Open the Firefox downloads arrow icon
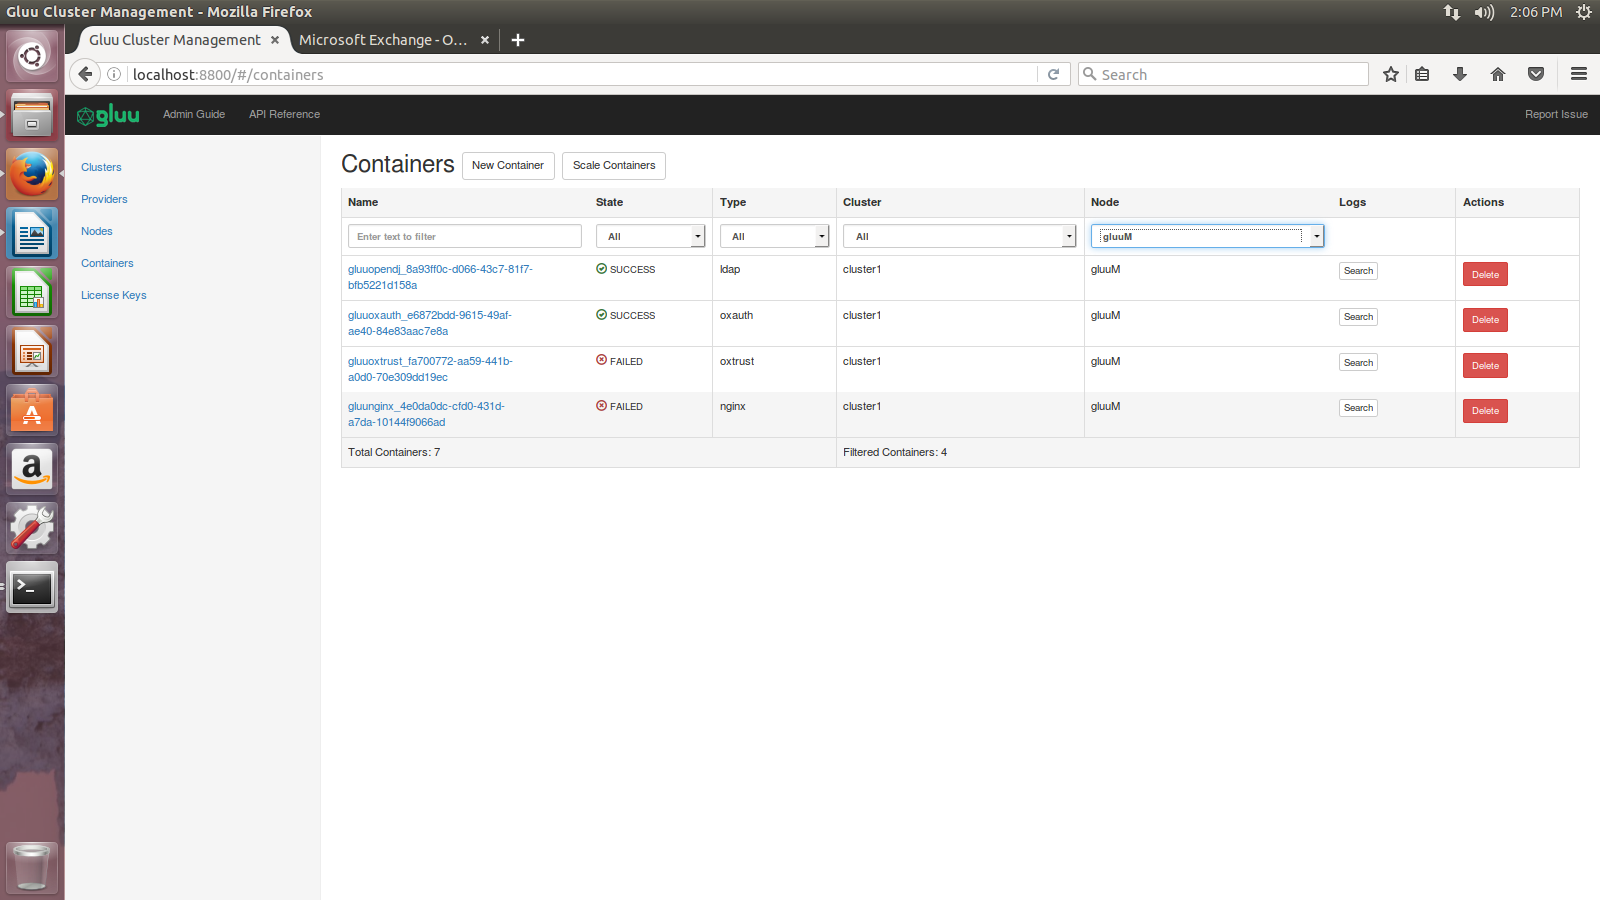 (1460, 74)
